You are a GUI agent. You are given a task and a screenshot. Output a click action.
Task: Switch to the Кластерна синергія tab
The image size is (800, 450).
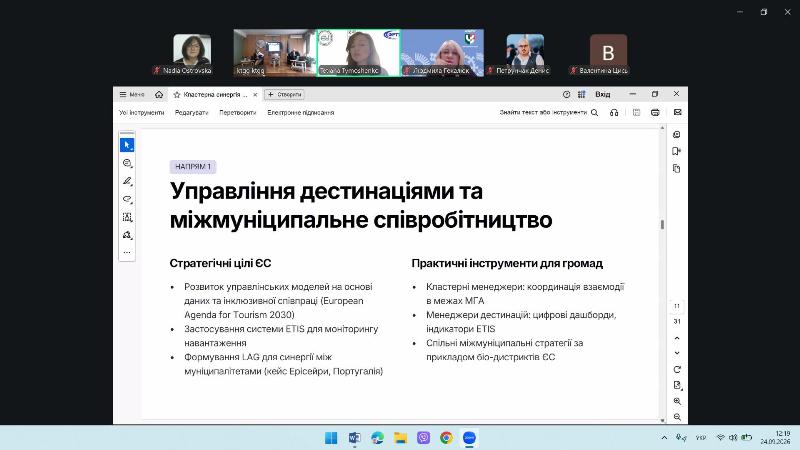click(215, 94)
